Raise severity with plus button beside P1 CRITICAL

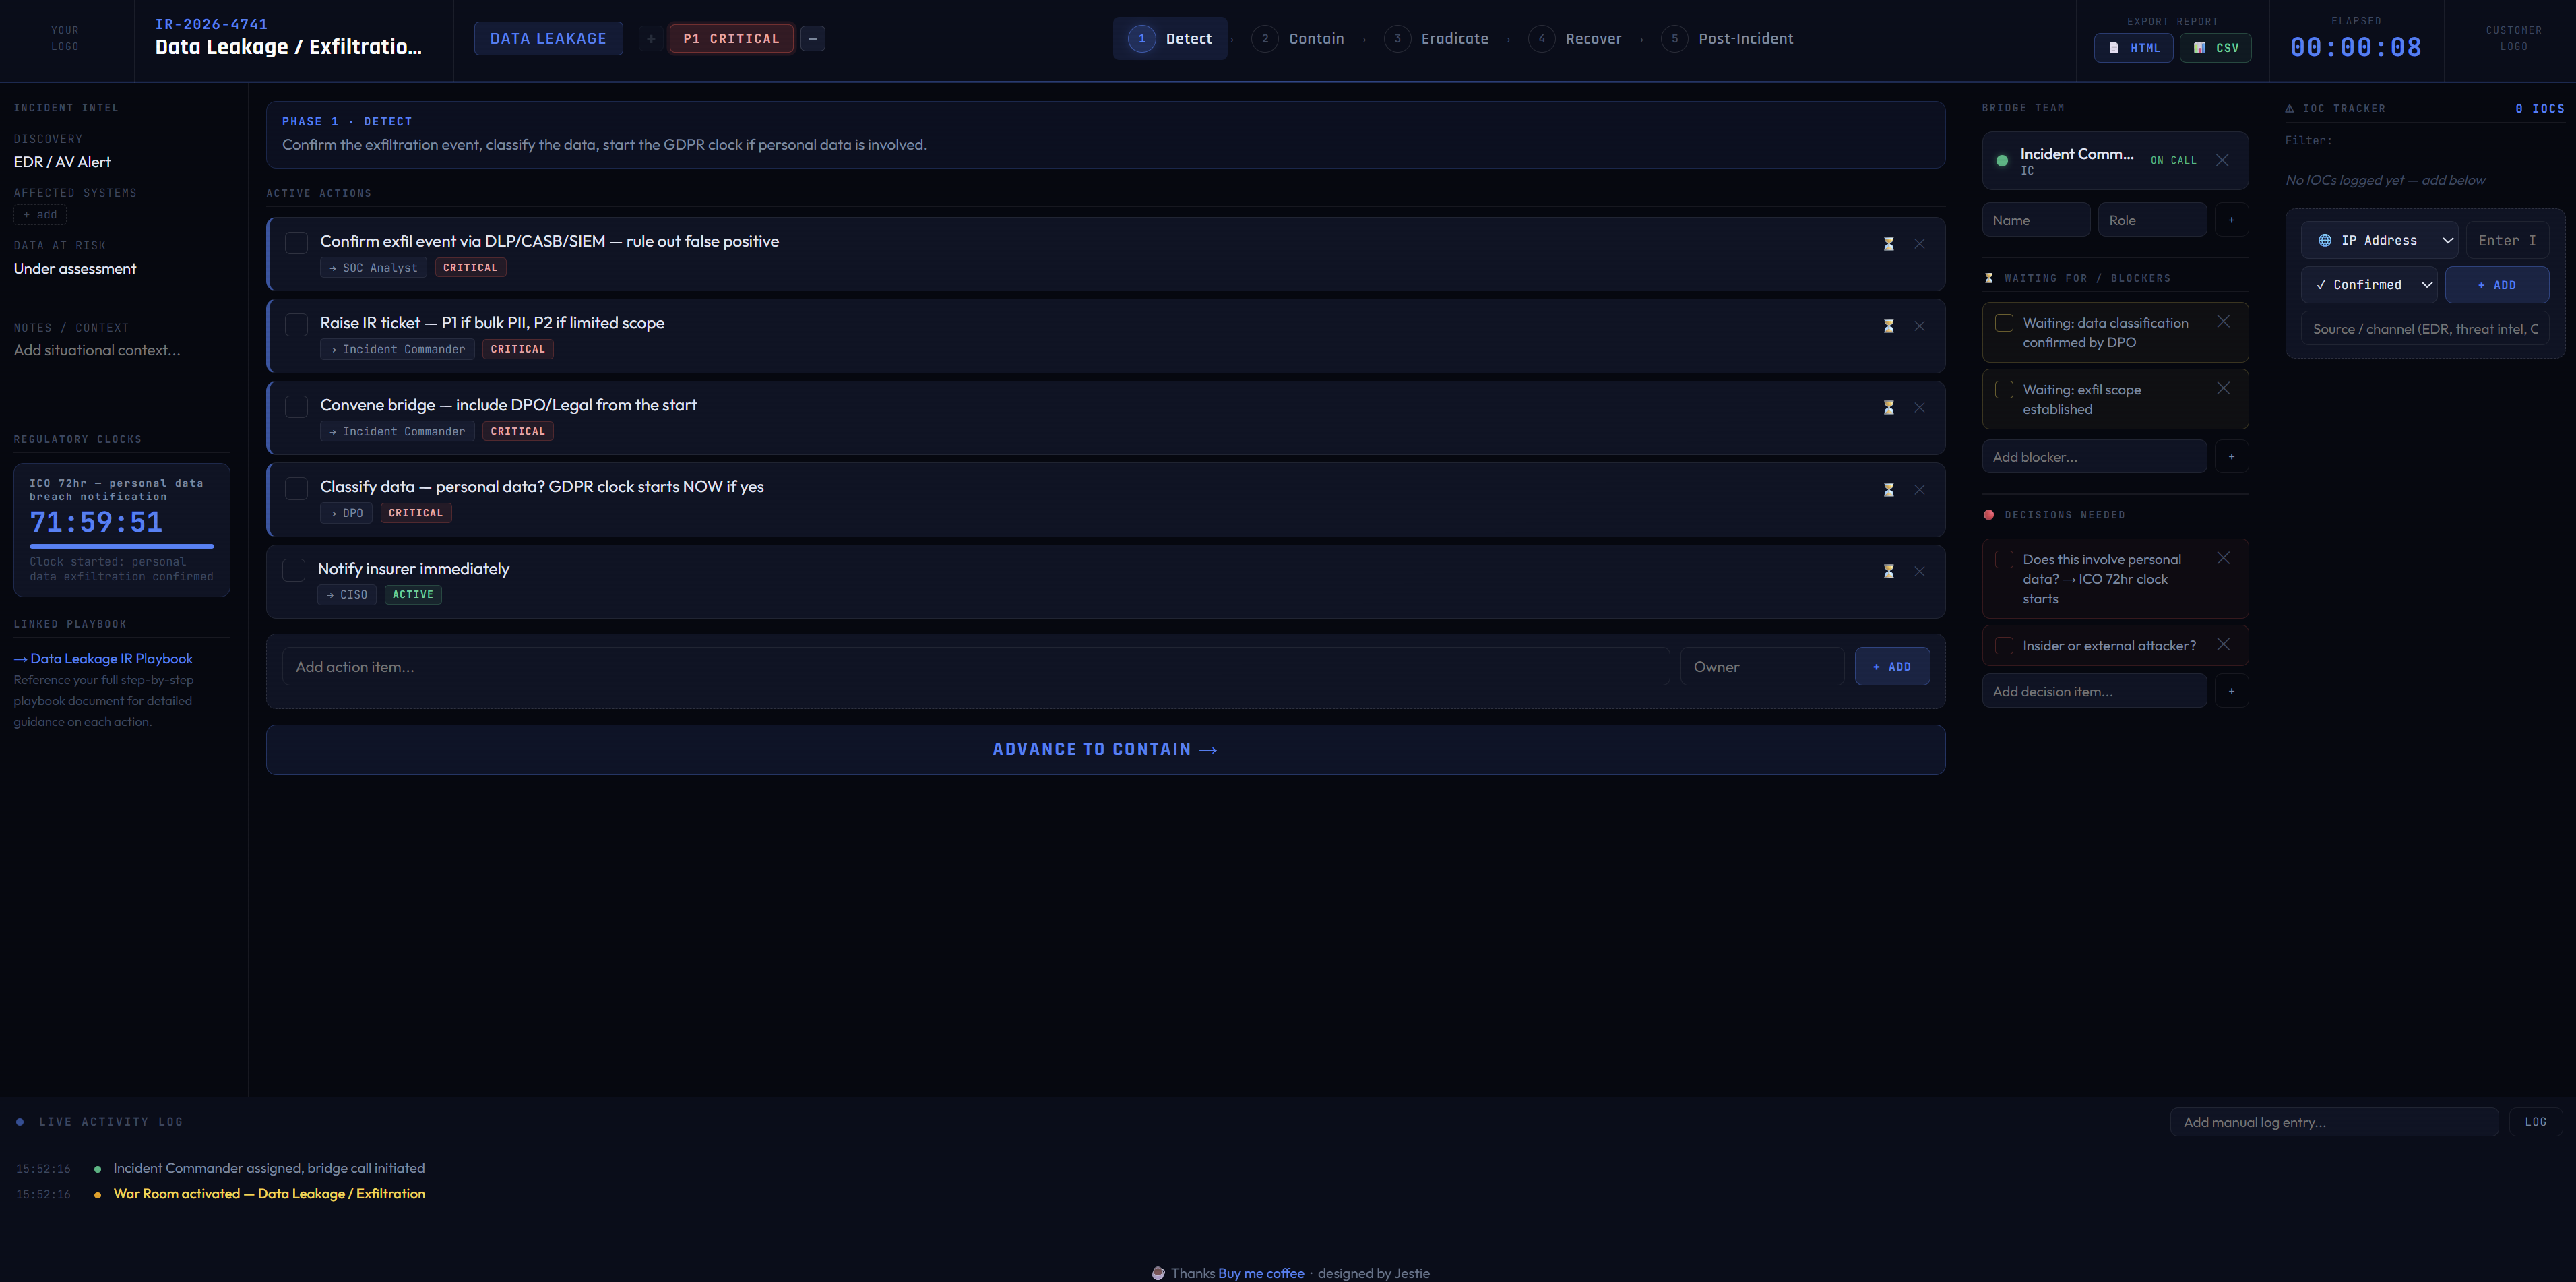651,39
